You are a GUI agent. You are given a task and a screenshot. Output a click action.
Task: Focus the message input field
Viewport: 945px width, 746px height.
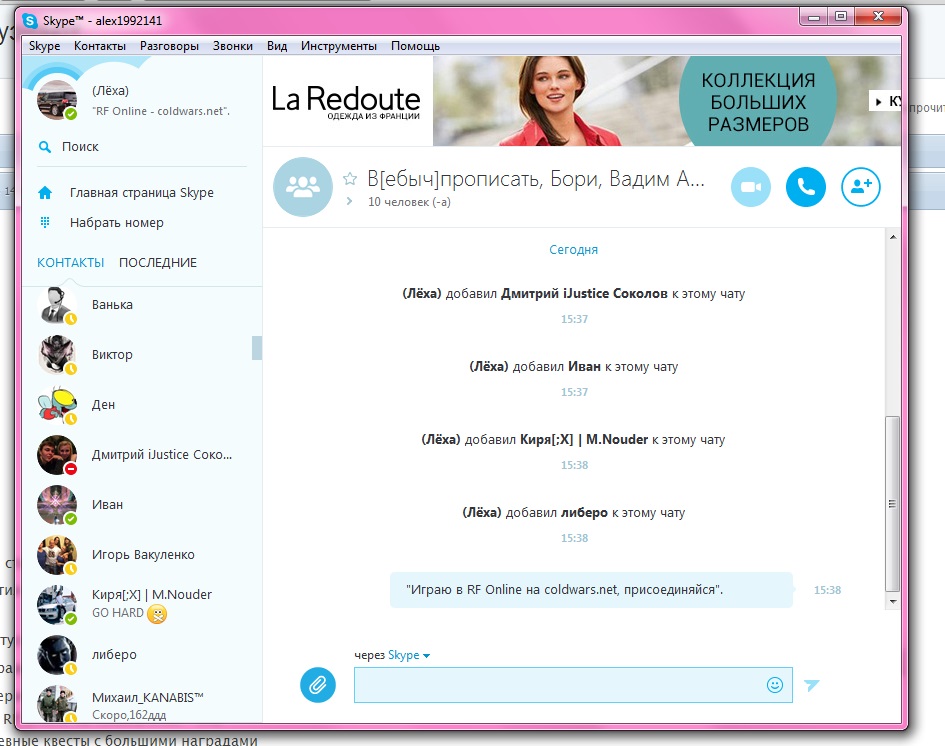[573, 685]
